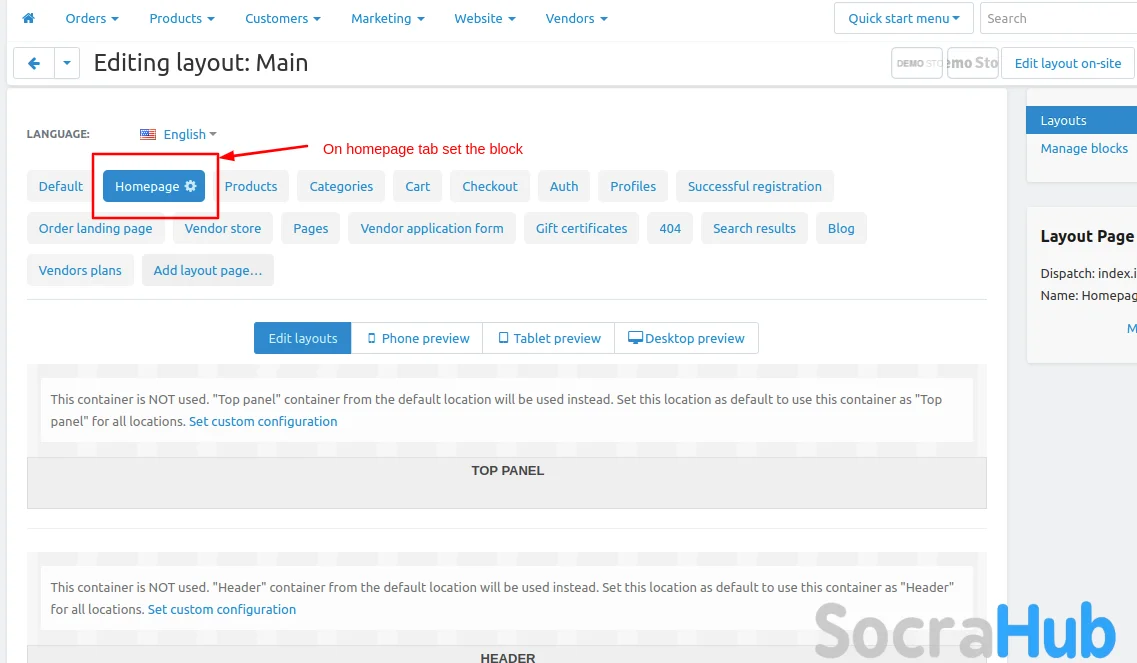Set custom configuration for Header container
Screen dimensions: 1137x663
coord(222,609)
